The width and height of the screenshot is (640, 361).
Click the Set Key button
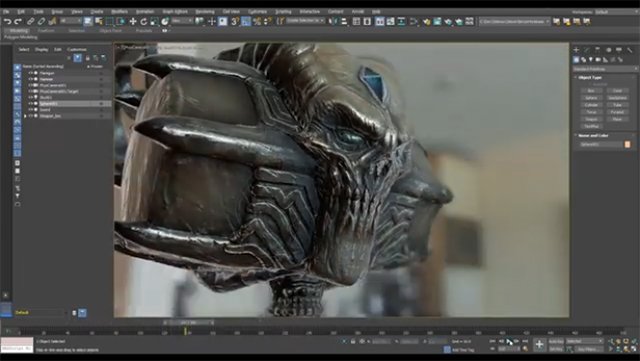(x=556, y=349)
